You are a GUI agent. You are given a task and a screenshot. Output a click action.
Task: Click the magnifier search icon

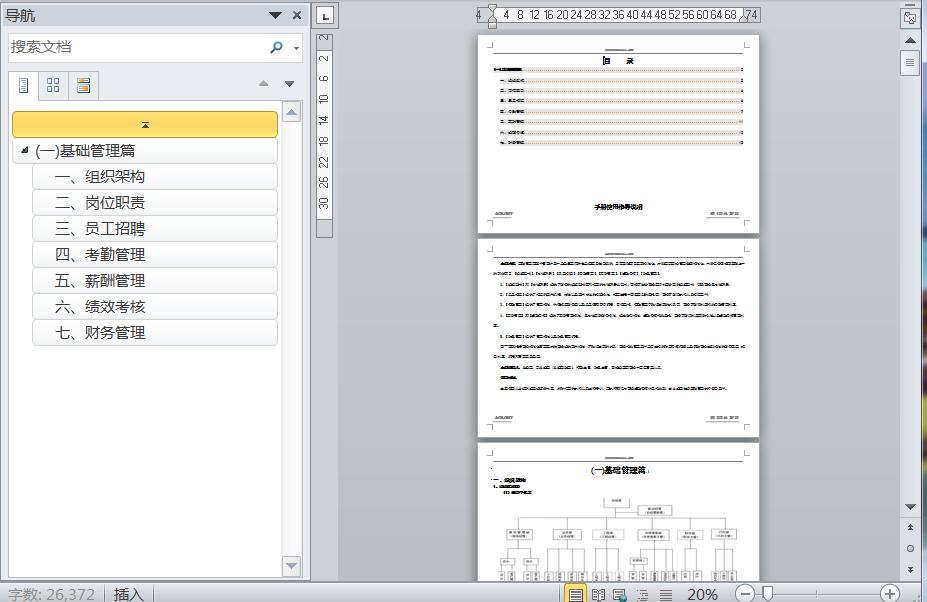276,47
